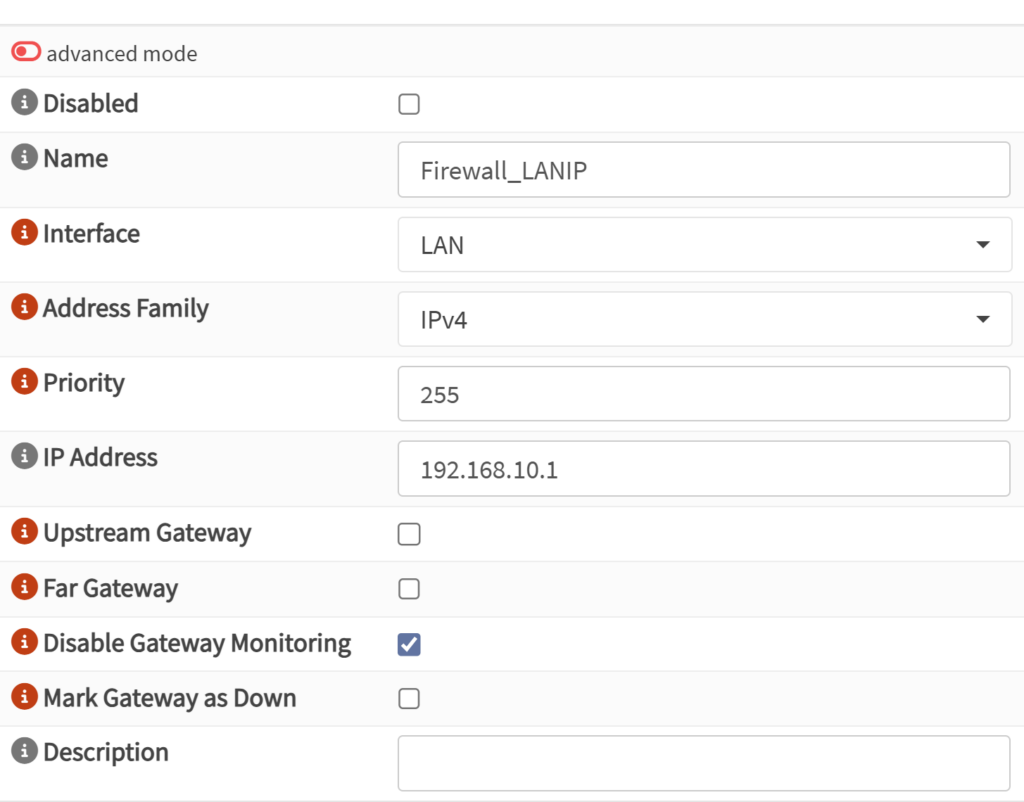Show help for Mark Gateway as Down

click(24, 697)
